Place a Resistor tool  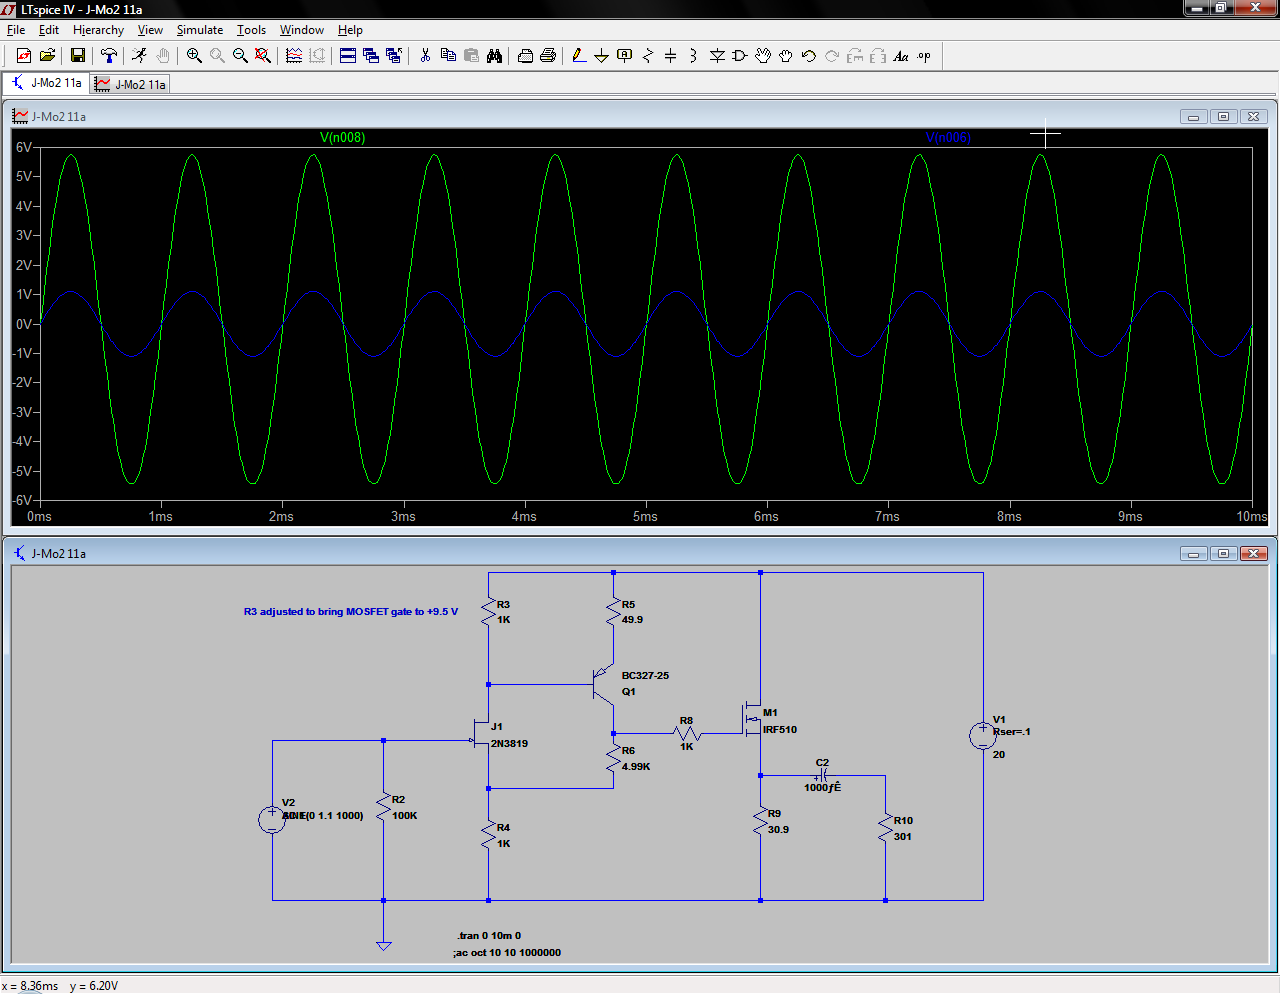(x=648, y=56)
